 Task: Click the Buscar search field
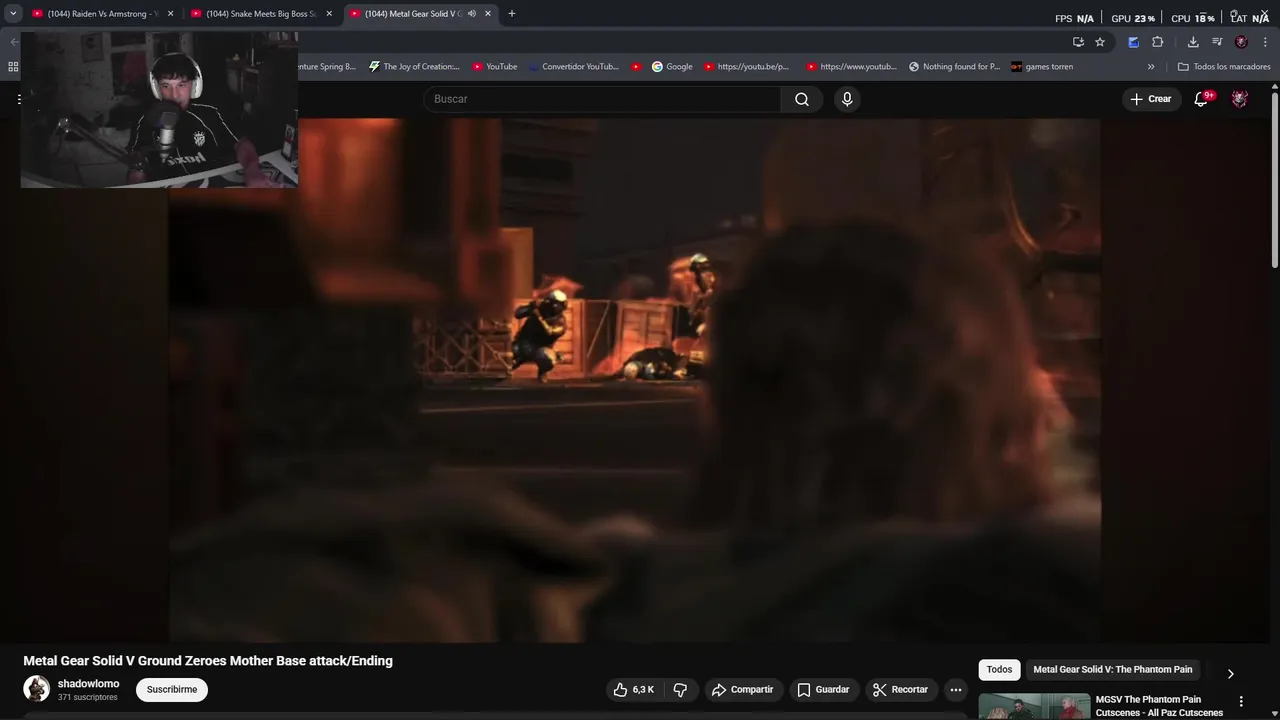[602, 99]
